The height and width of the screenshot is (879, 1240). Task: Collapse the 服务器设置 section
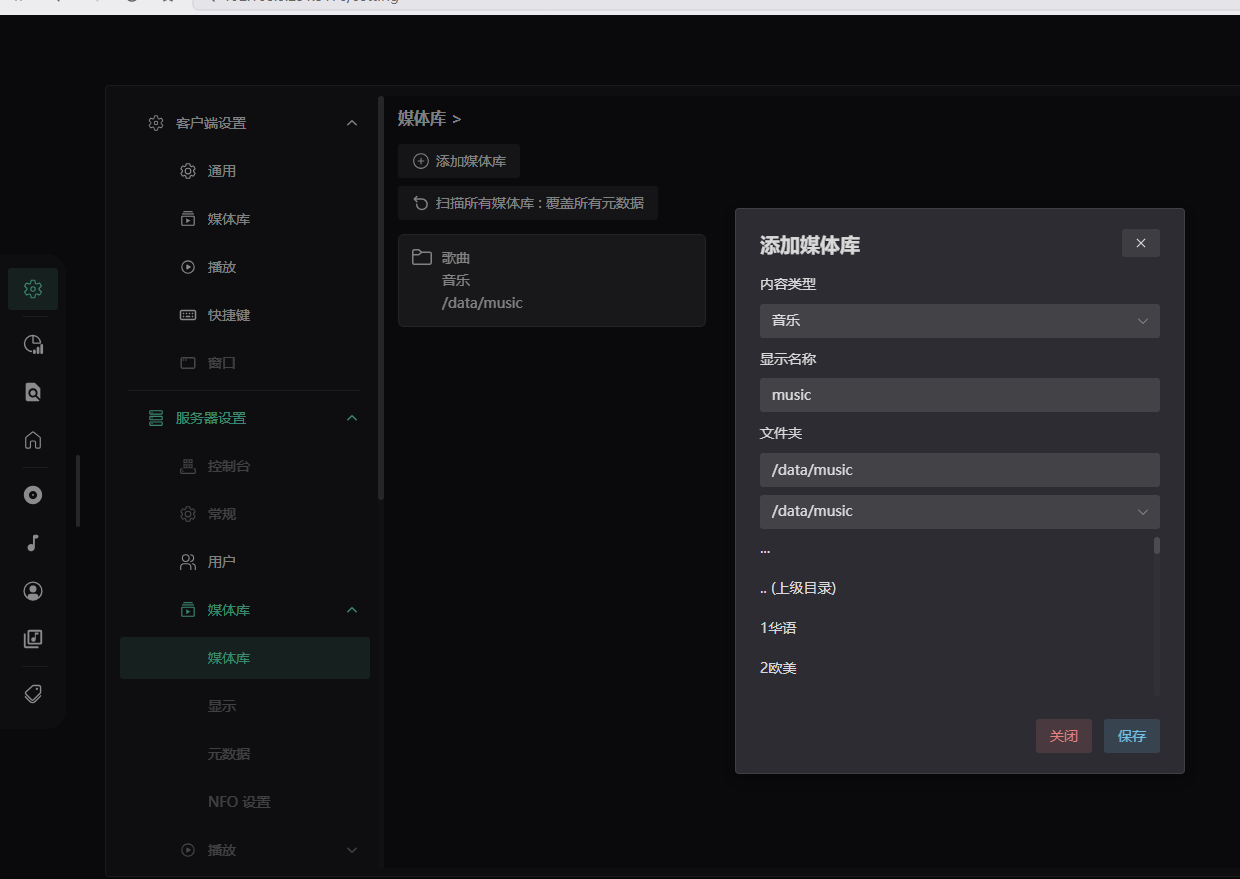pos(351,418)
